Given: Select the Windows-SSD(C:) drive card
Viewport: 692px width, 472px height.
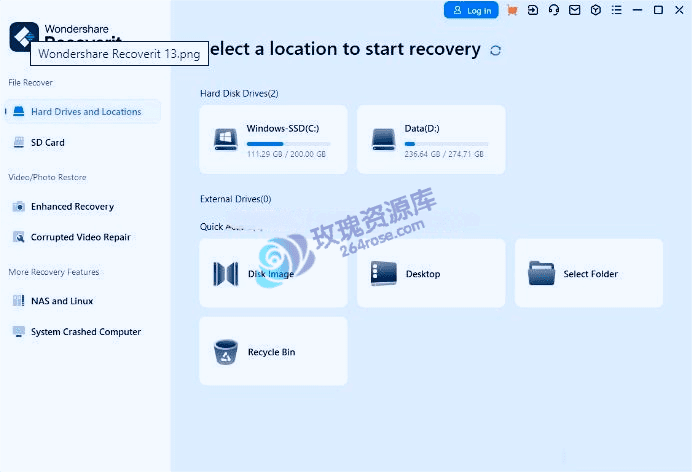Looking at the screenshot, I should 273,139.
